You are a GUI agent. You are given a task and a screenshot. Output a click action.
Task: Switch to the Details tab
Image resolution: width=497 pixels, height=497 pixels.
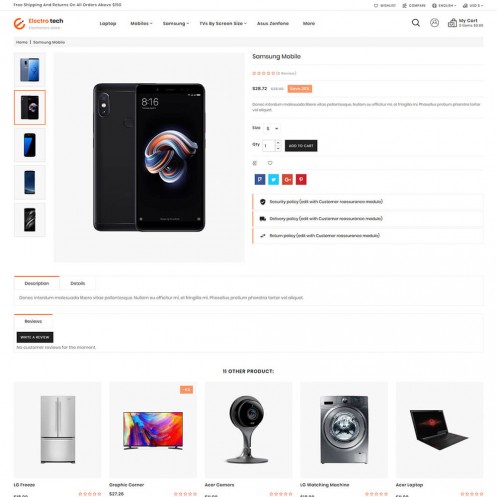pyautogui.click(x=78, y=283)
